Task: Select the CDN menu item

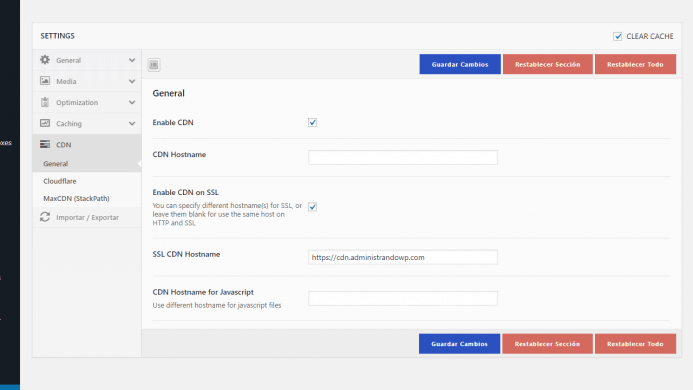Action: click(x=87, y=145)
